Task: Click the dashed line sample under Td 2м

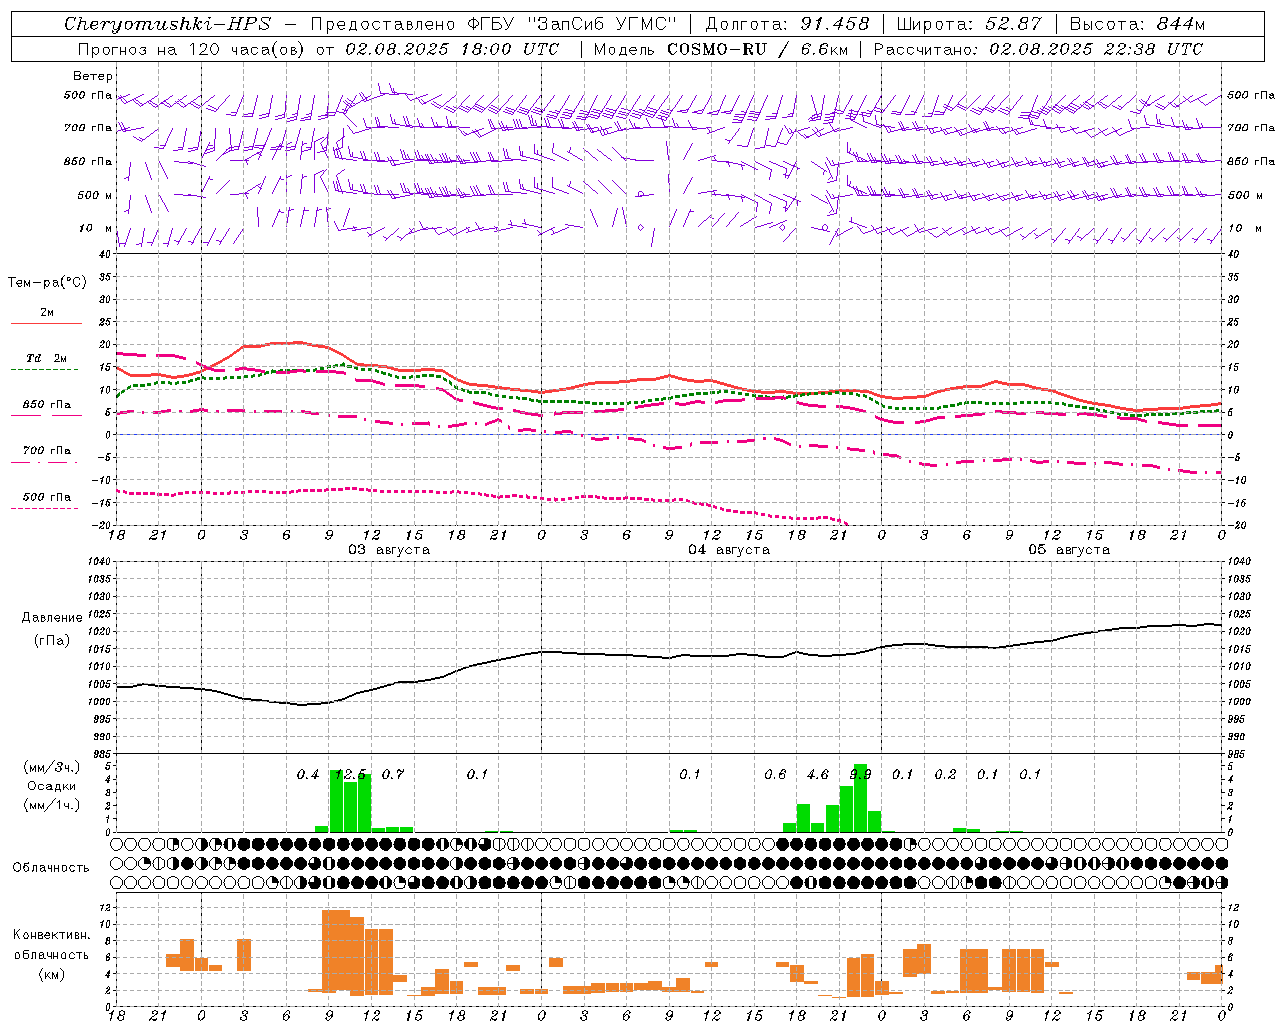Action: pyautogui.click(x=46, y=370)
